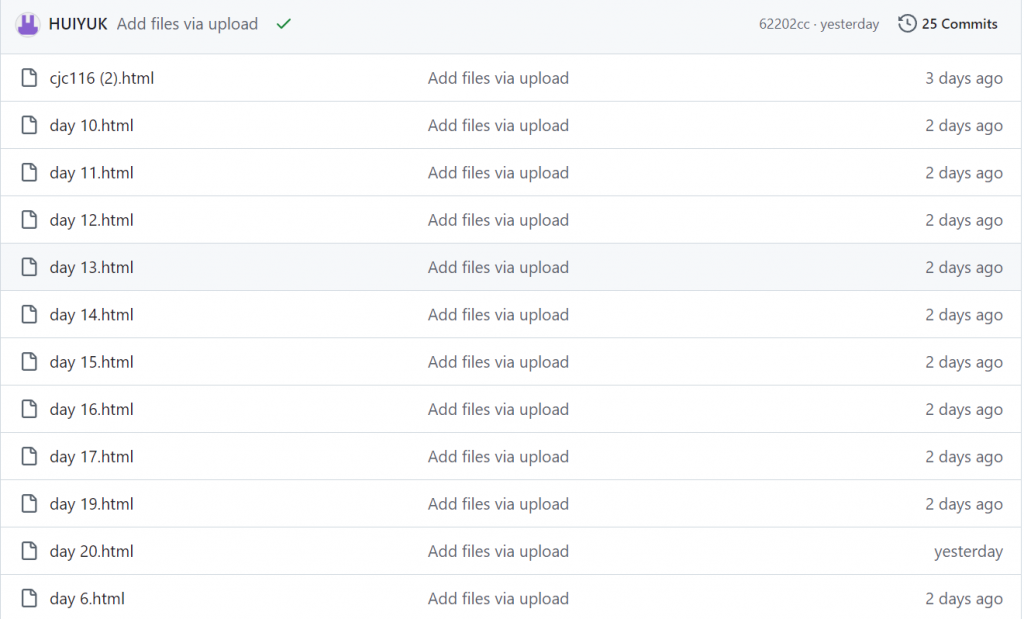Open commit hash 62202cc
Screen dimensions: 1024x619
(784, 24)
